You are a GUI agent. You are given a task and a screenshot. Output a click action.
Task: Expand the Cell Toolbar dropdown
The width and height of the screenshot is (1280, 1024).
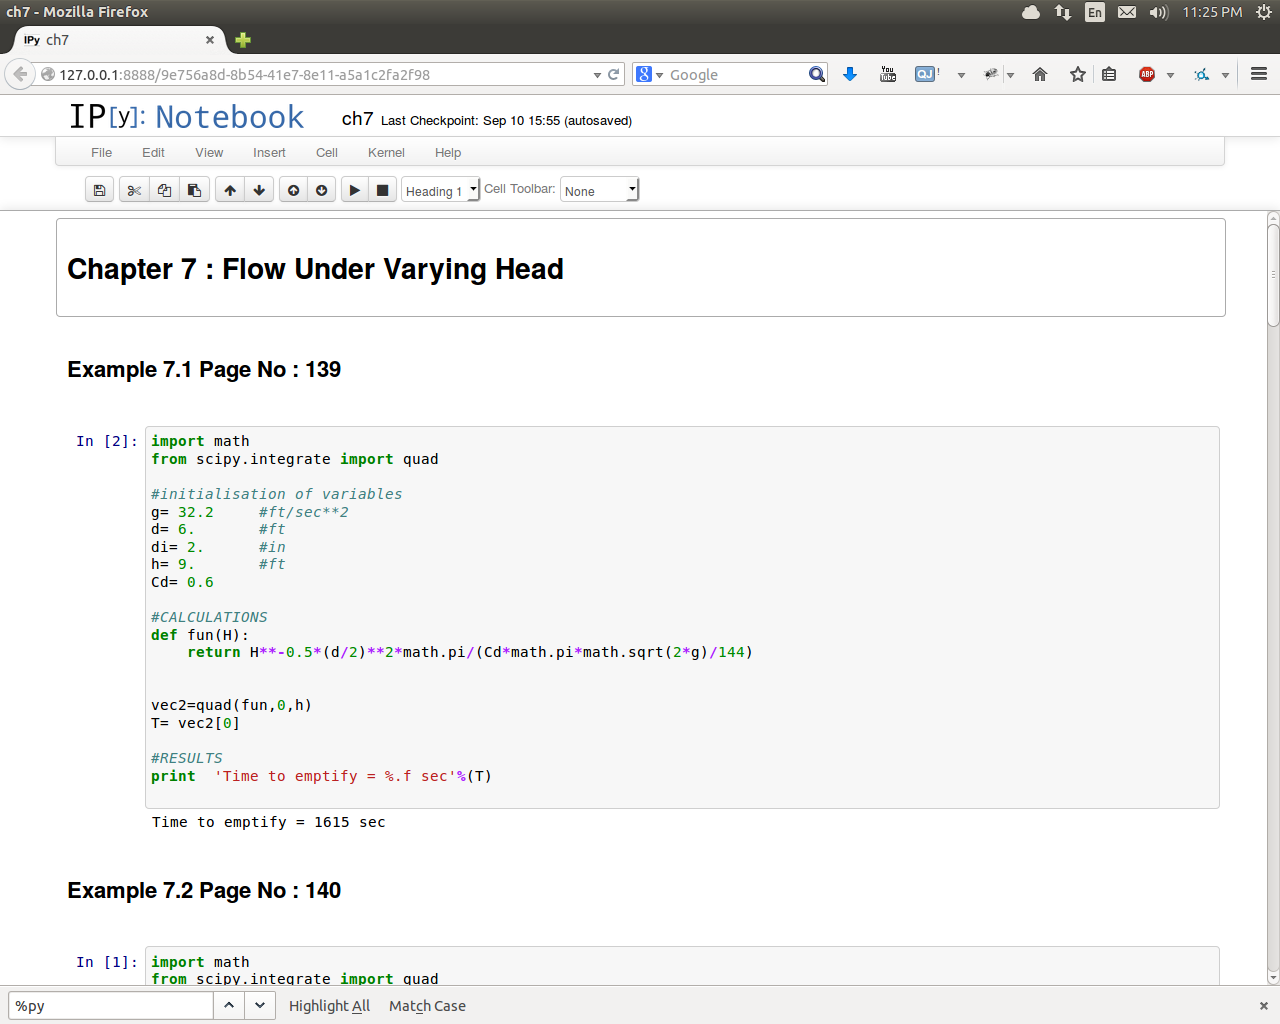click(599, 191)
